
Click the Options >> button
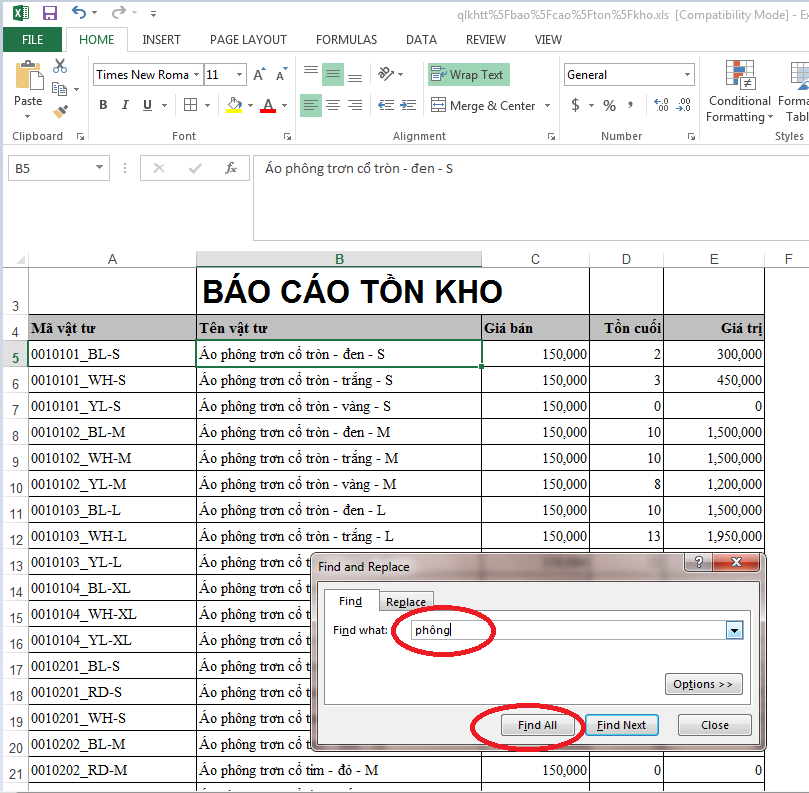click(x=703, y=684)
